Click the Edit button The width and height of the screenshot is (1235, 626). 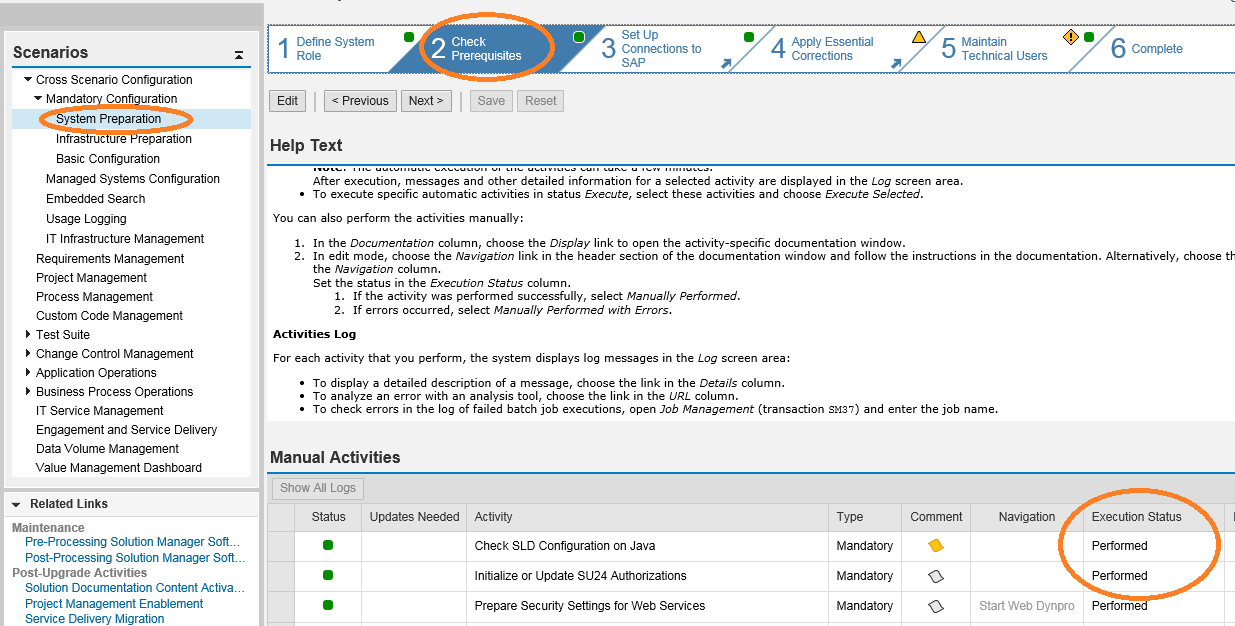click(288, 101)
